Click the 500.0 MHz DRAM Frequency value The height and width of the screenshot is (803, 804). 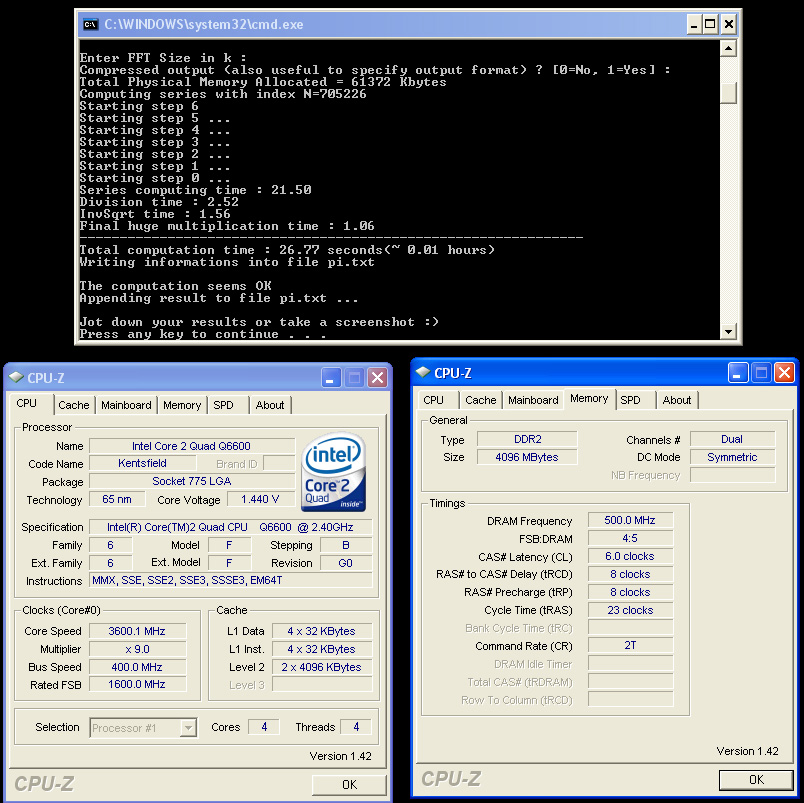(x=630, y=520)
